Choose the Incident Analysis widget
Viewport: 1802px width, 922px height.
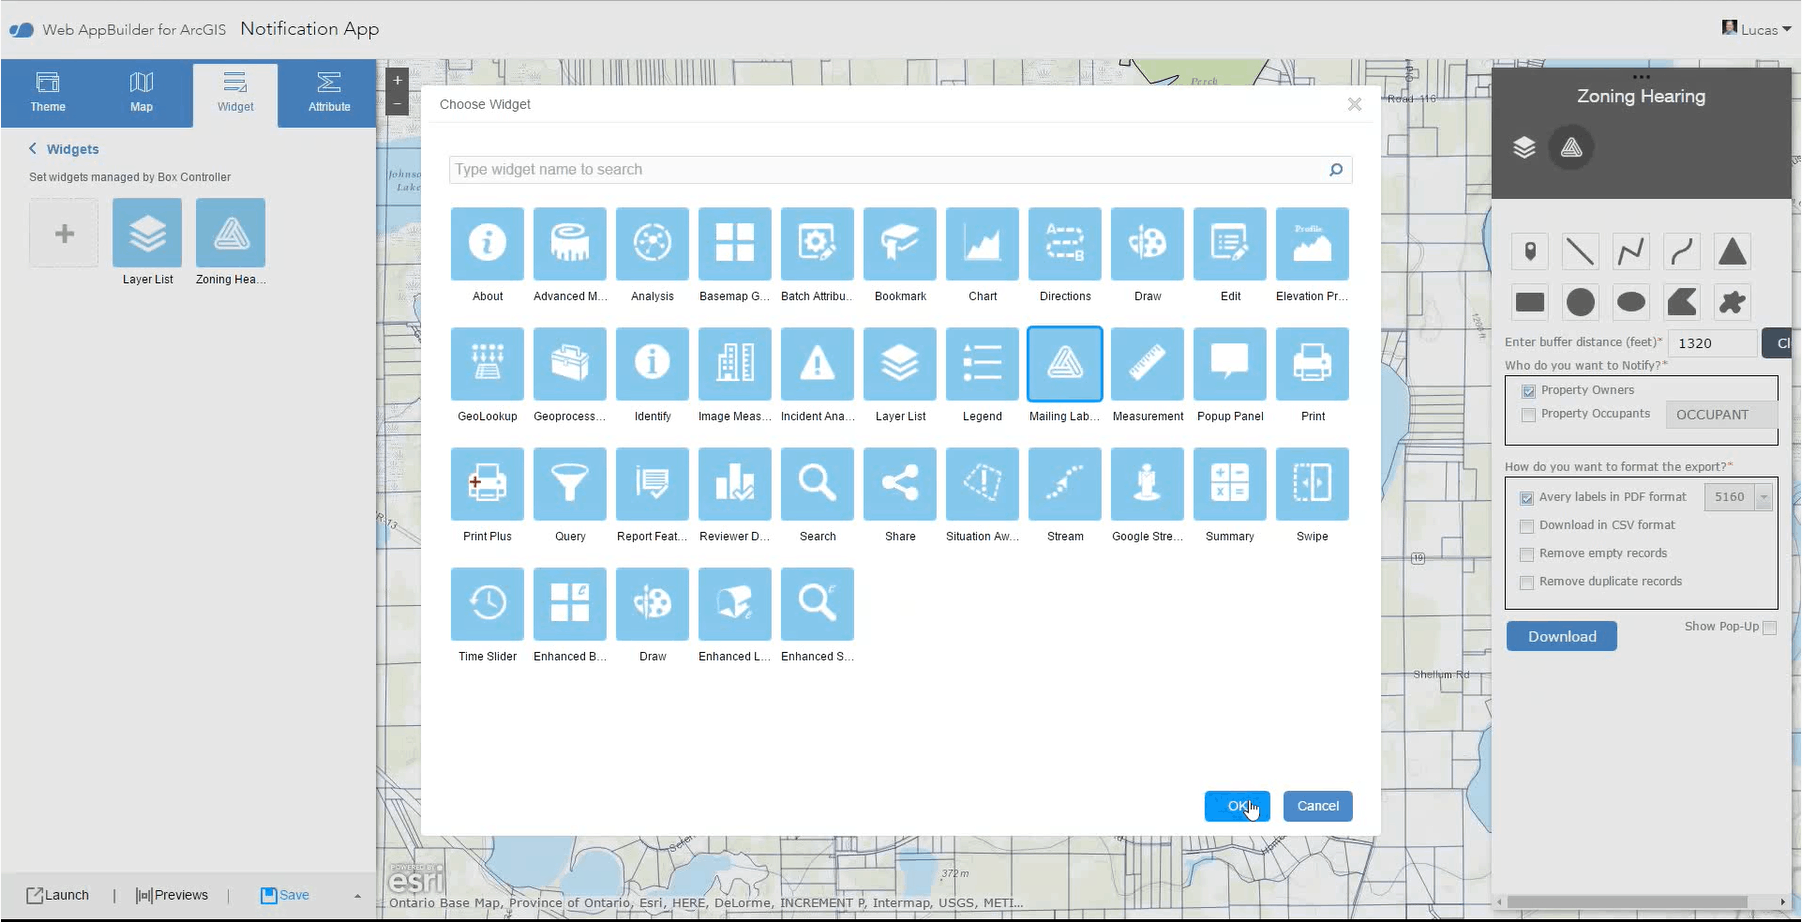pyautogui.click(x=817, y=364)
